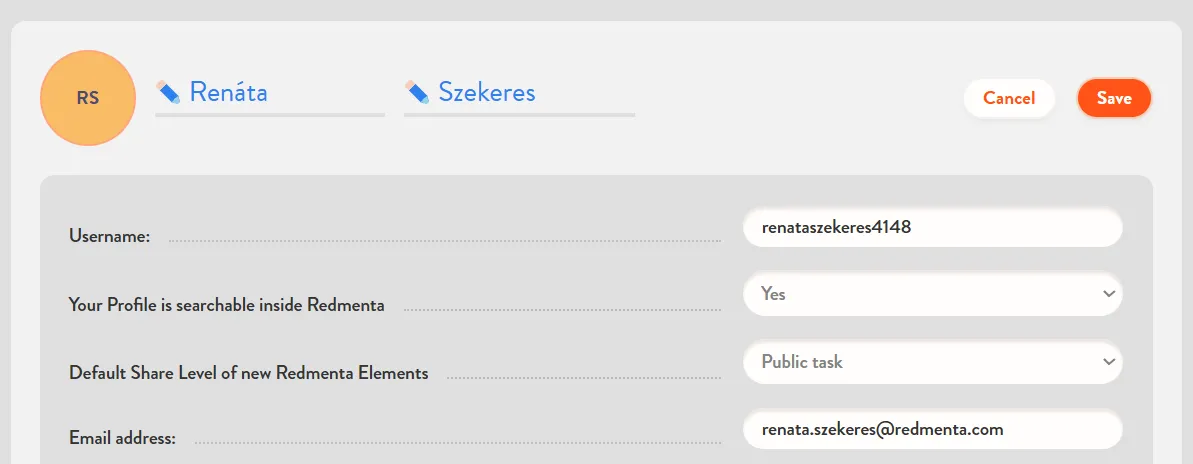
Task: Click the Username label
Action: [x=109, y=237]
